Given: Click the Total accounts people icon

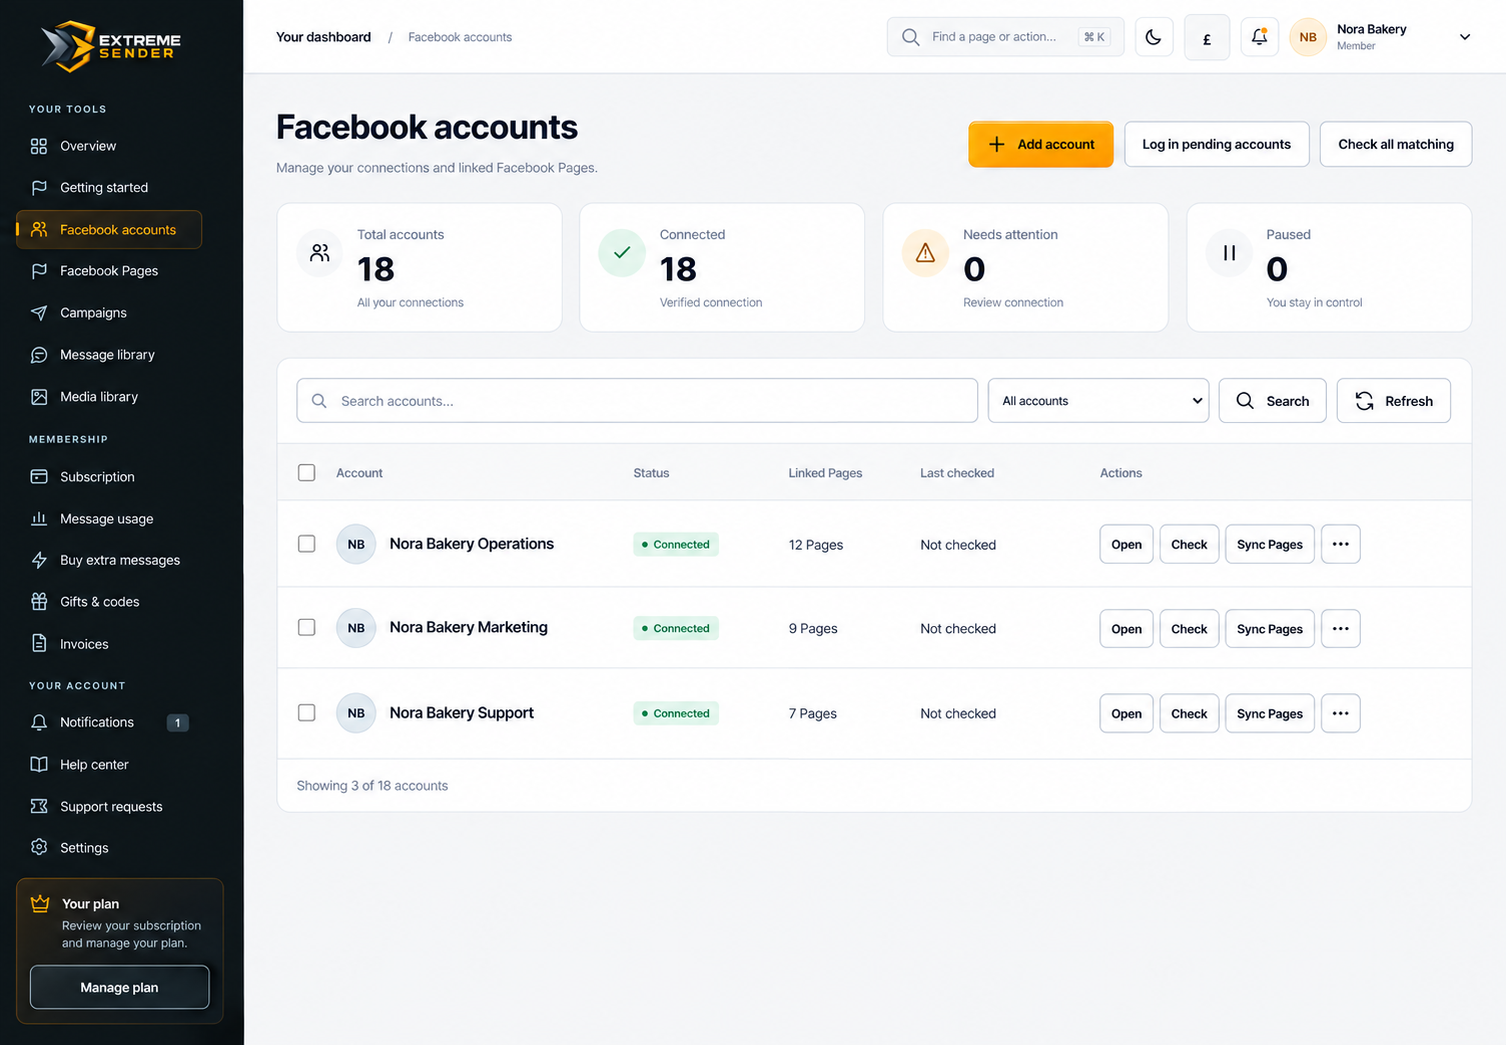Looking at the screenshot, I should tap(320, 253).
